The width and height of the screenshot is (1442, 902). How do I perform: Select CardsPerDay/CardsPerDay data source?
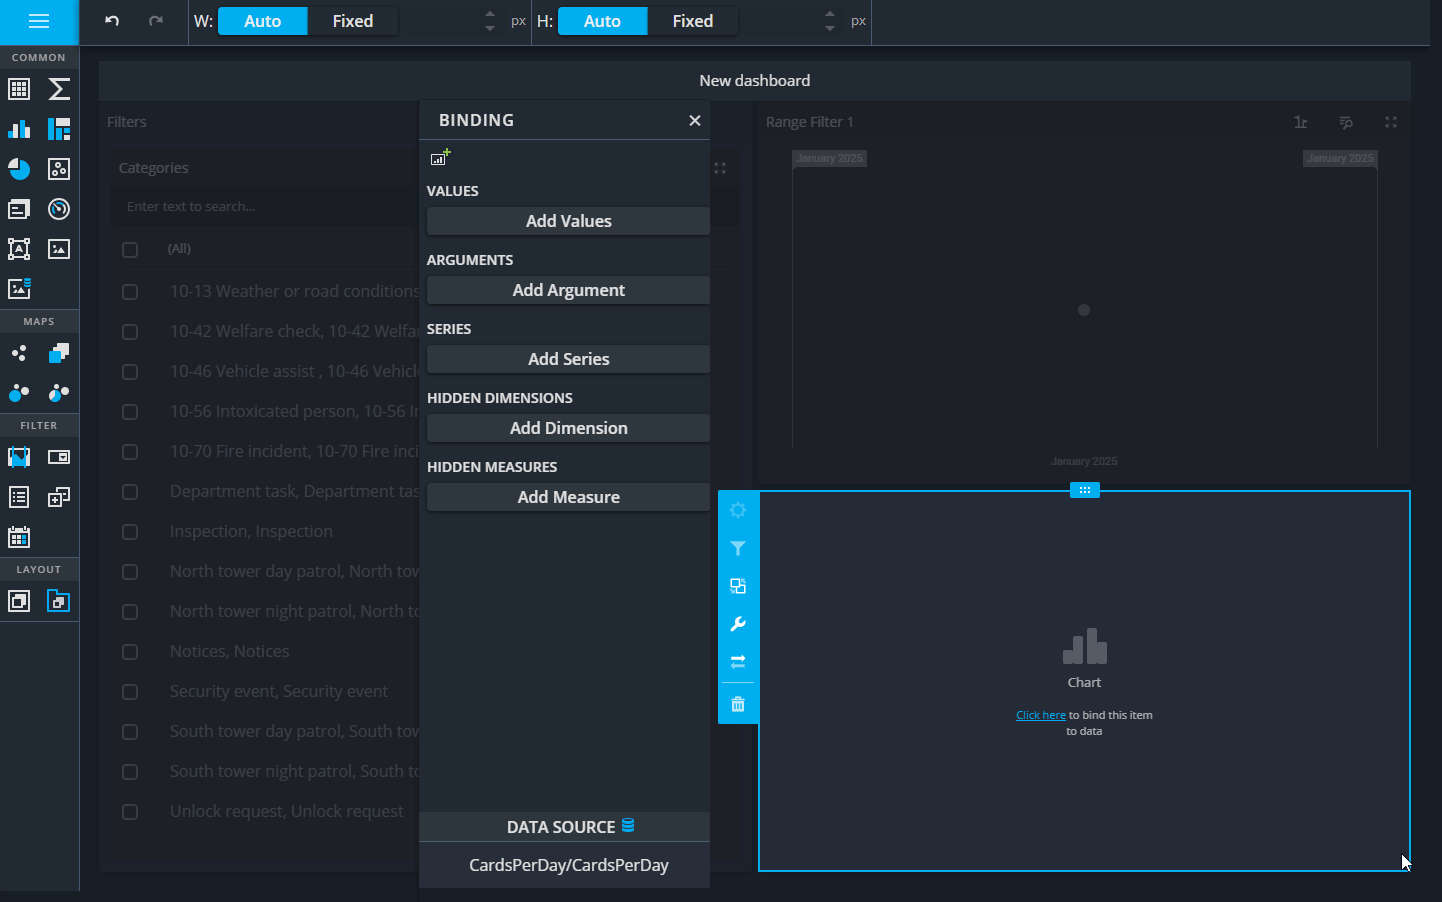point(568,865)
